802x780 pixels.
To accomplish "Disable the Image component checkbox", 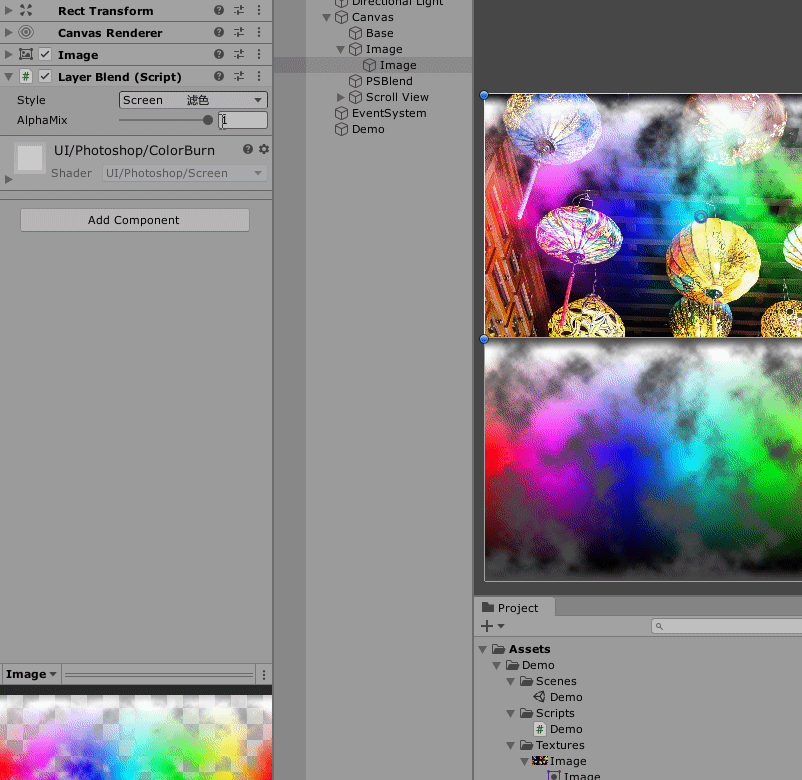I will point(45,55).
